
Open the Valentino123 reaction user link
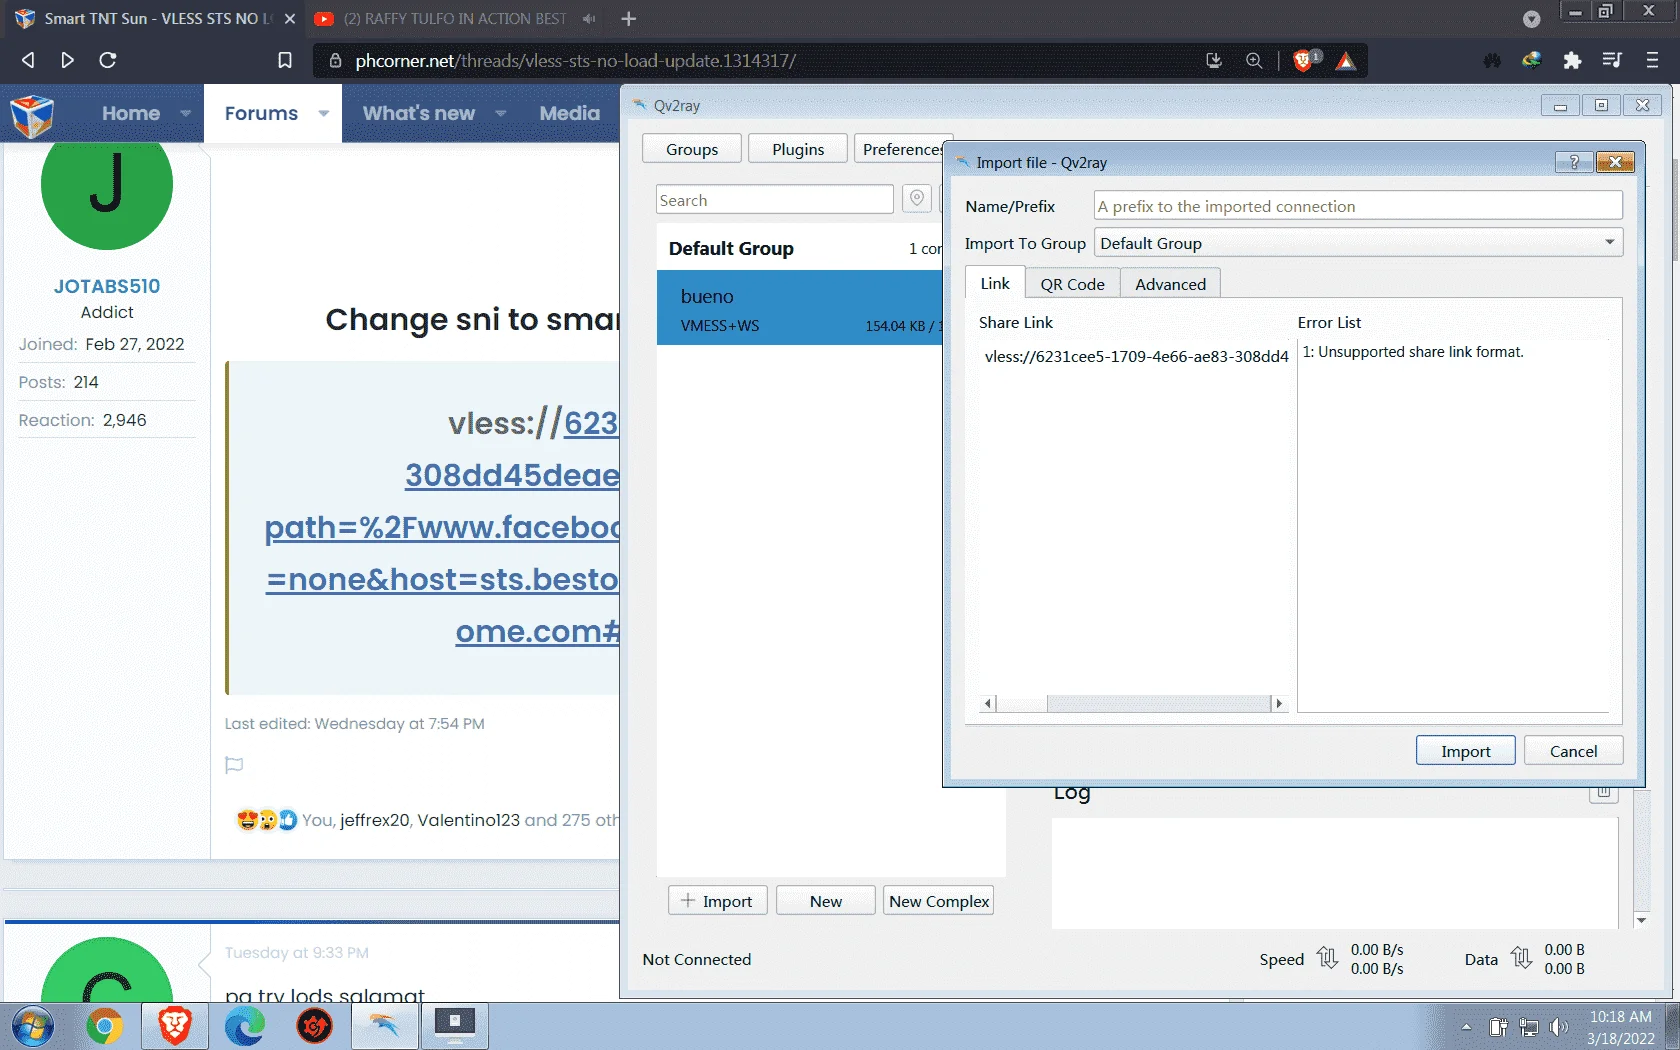(468, 820)
